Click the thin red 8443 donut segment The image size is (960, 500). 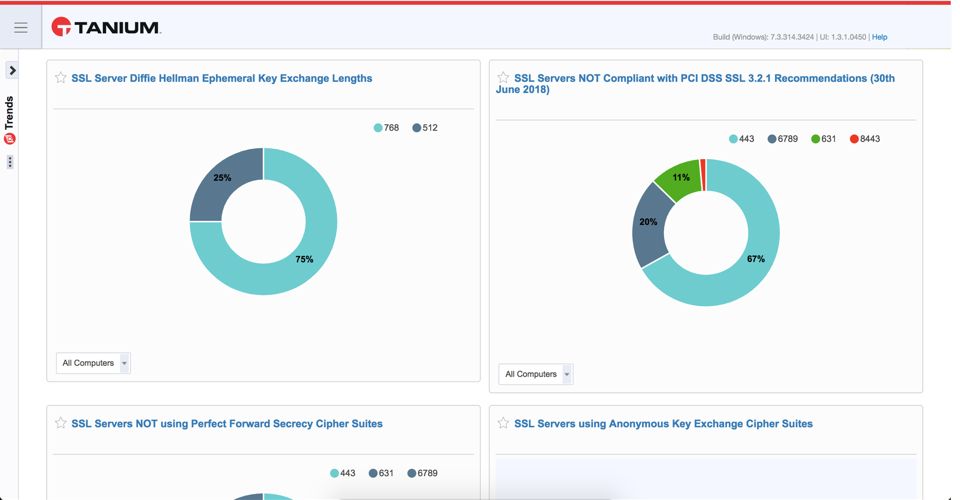coord(703,175)
